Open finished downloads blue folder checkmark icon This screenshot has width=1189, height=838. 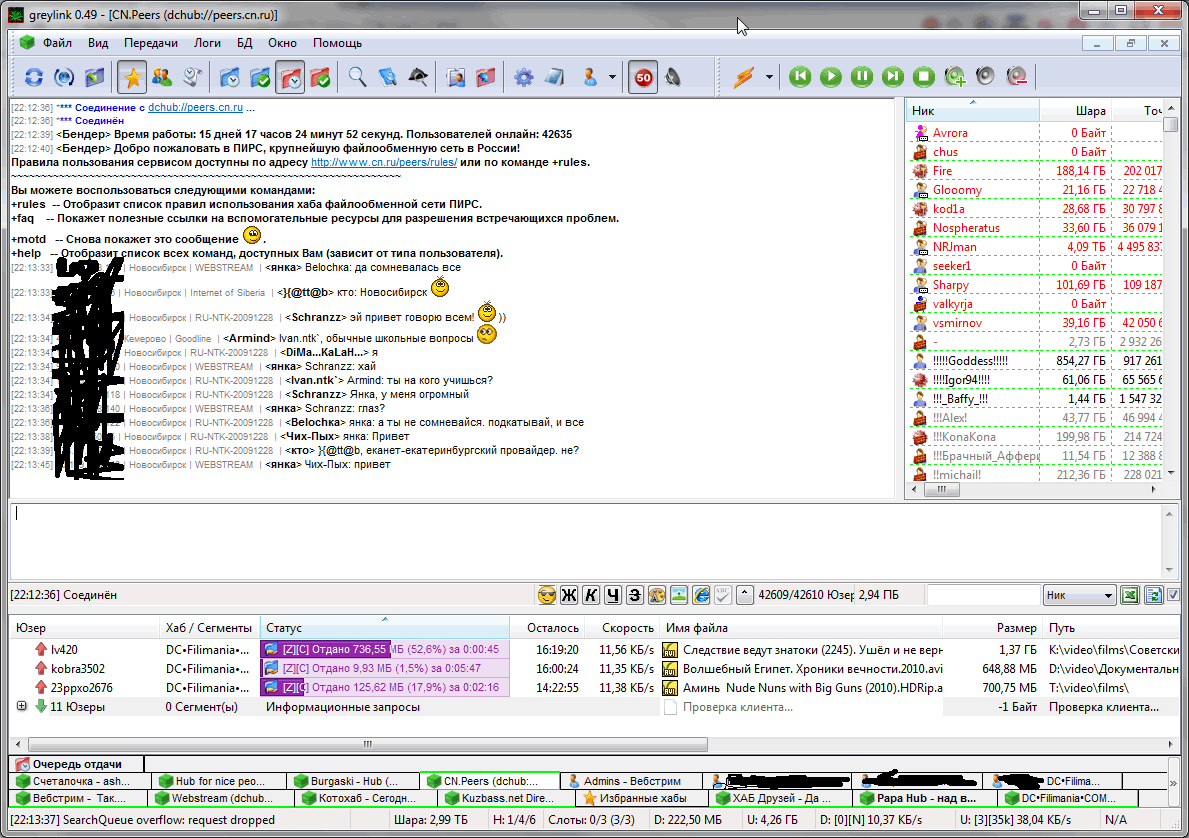(x=260, y=77)
